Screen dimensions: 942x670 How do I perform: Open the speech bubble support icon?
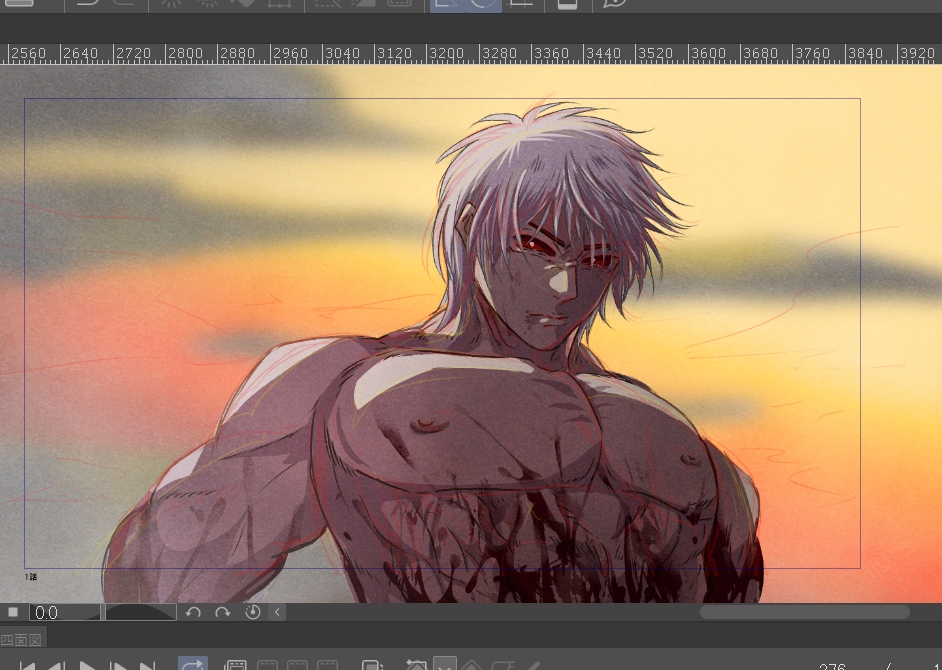click(x=615, y=3)
